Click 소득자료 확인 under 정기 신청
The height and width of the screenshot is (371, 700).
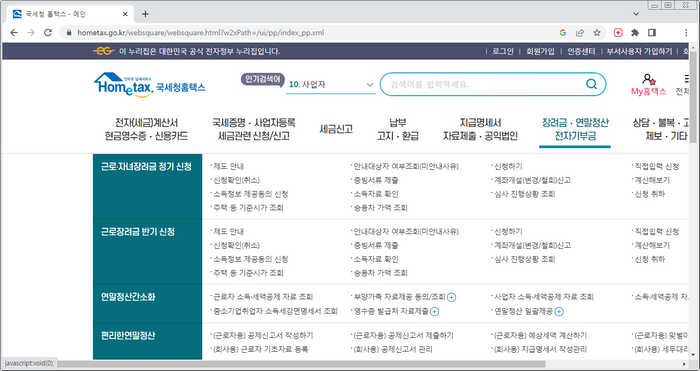point(376,194)
